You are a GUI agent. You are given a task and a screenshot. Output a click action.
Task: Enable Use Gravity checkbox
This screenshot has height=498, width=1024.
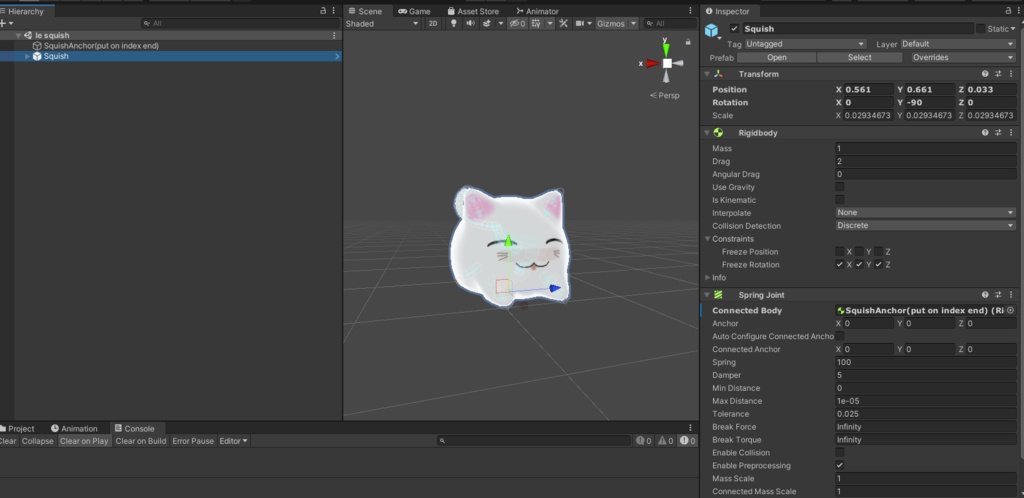point(840,187)
